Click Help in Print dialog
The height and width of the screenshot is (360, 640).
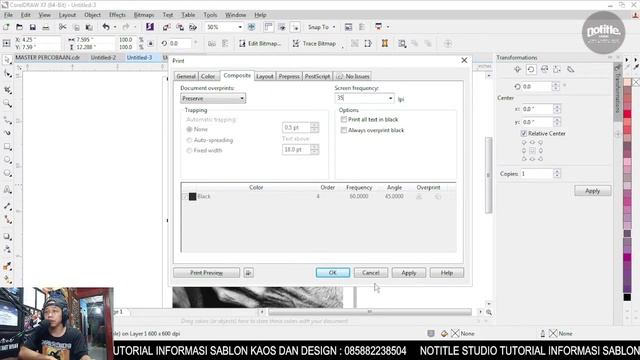point(447,273)
